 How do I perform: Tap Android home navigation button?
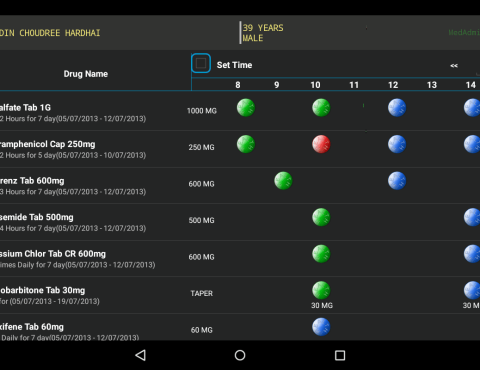tap(240, 355)
